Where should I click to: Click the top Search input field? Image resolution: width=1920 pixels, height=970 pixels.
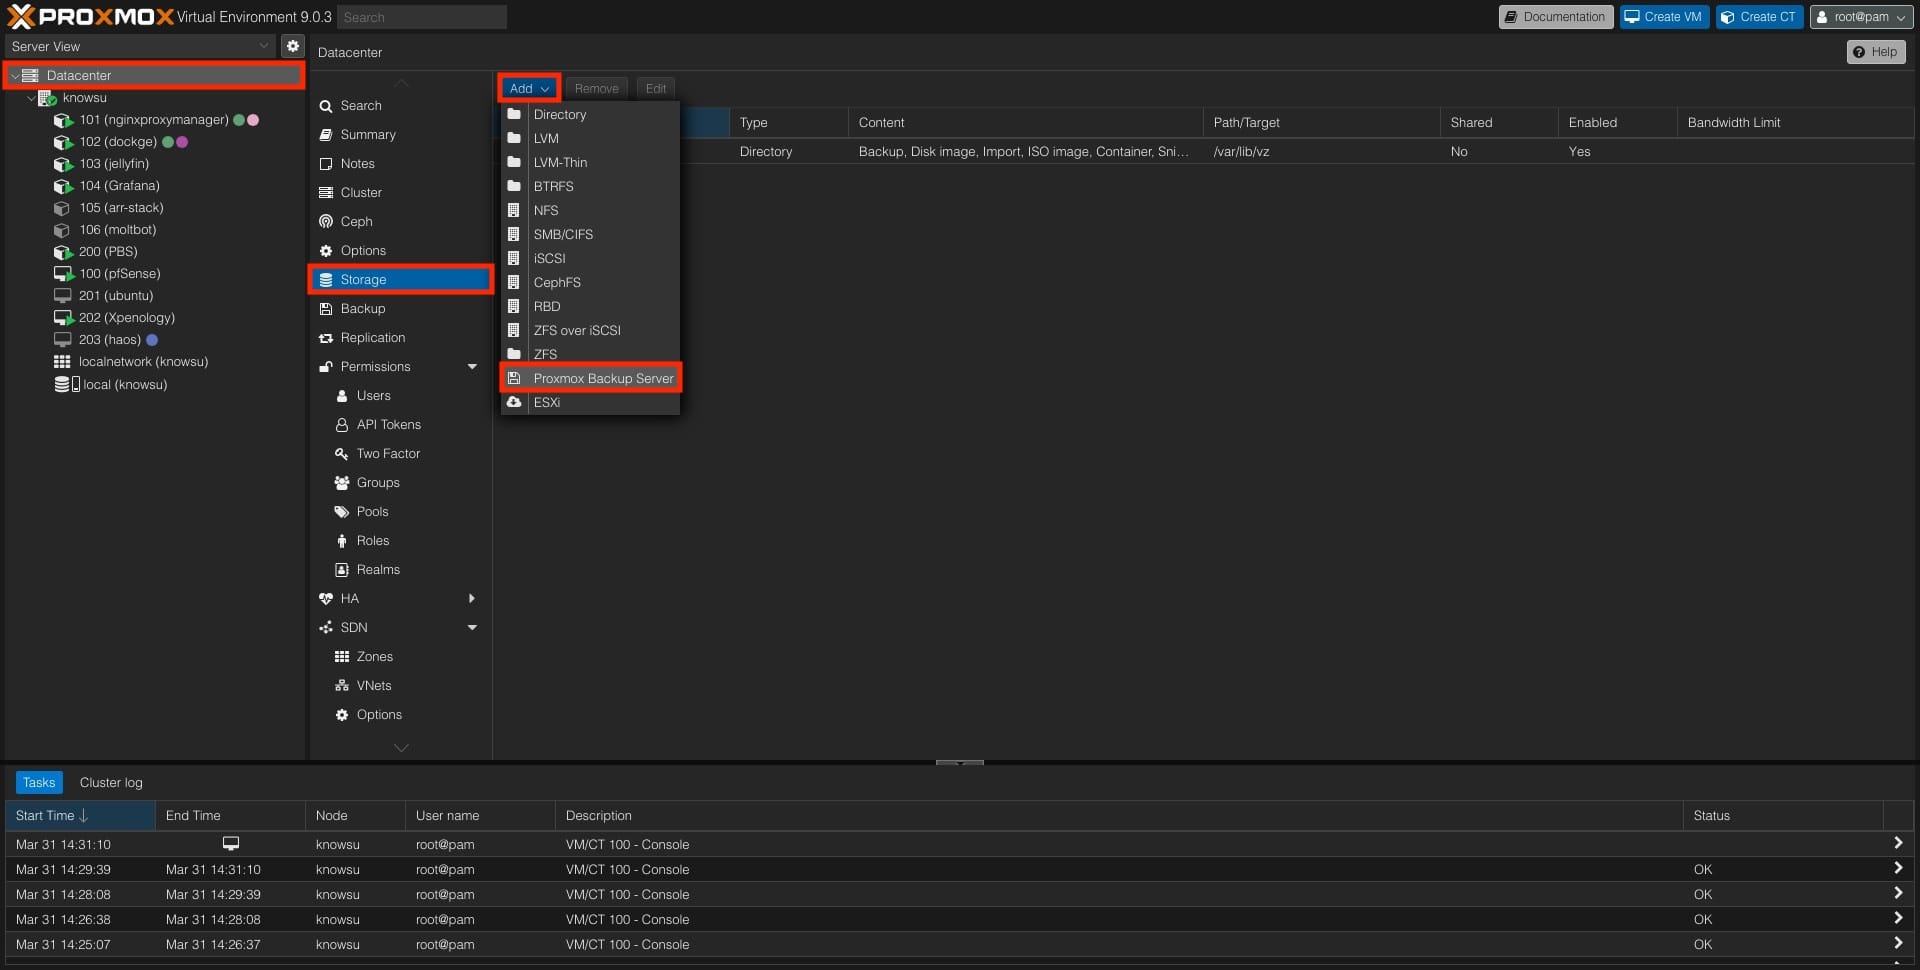coord(420,17)
